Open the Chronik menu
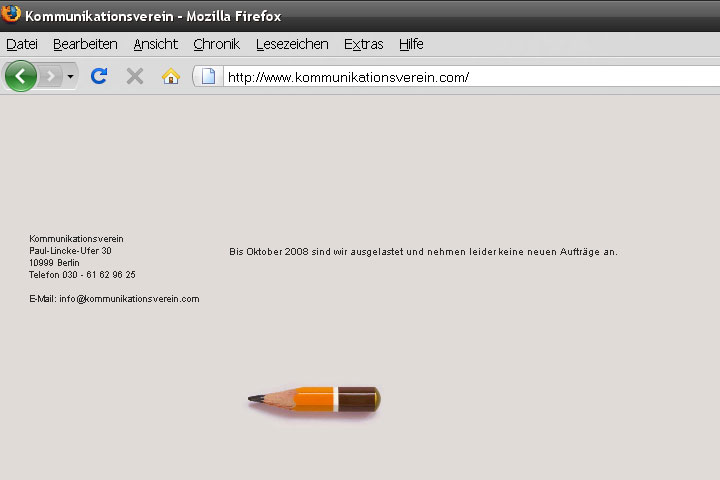 click(217, 44)
